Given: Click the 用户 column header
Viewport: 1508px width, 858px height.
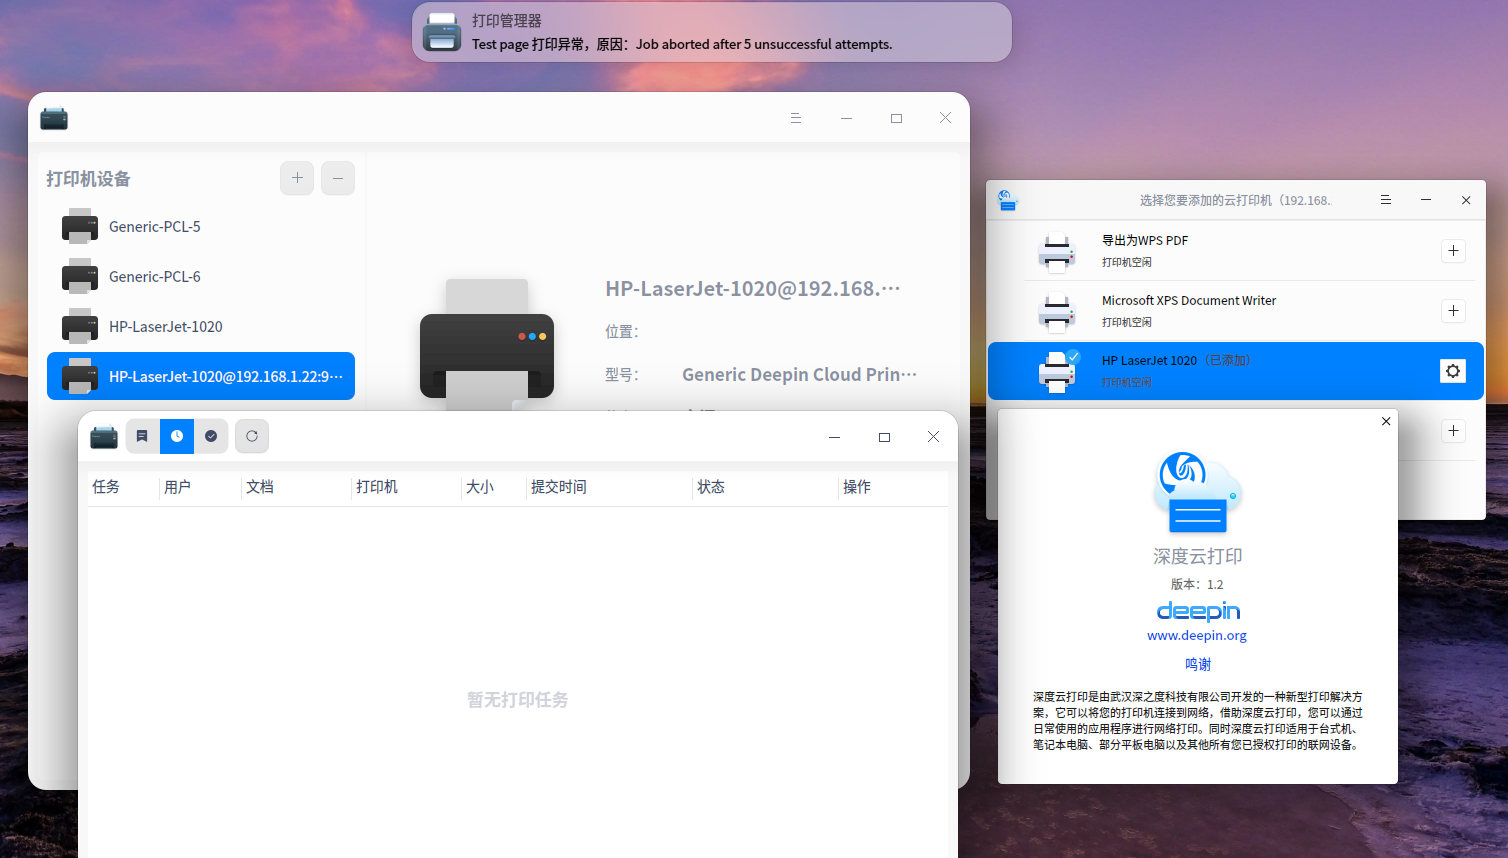Looking at the screenshot, I should click(177, 487).
